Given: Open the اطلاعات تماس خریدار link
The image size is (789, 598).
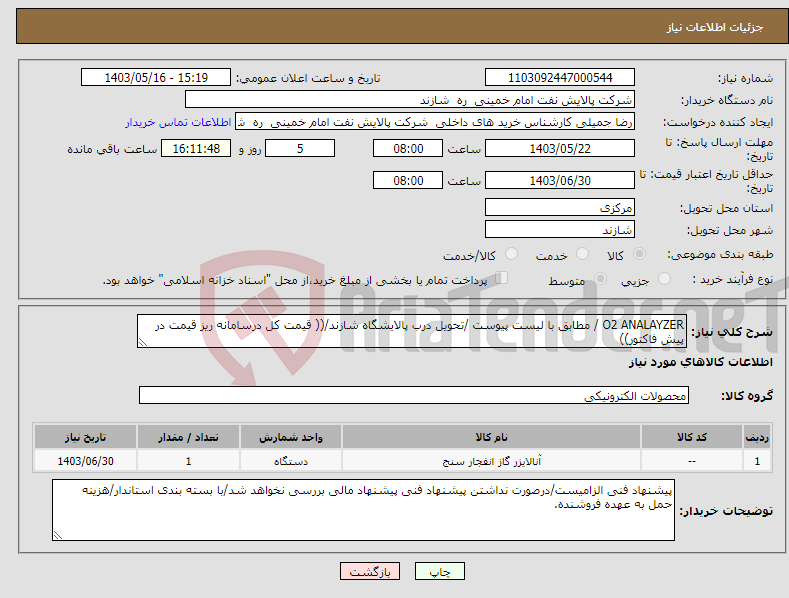Looking at the screenshot, I should 178,122.
